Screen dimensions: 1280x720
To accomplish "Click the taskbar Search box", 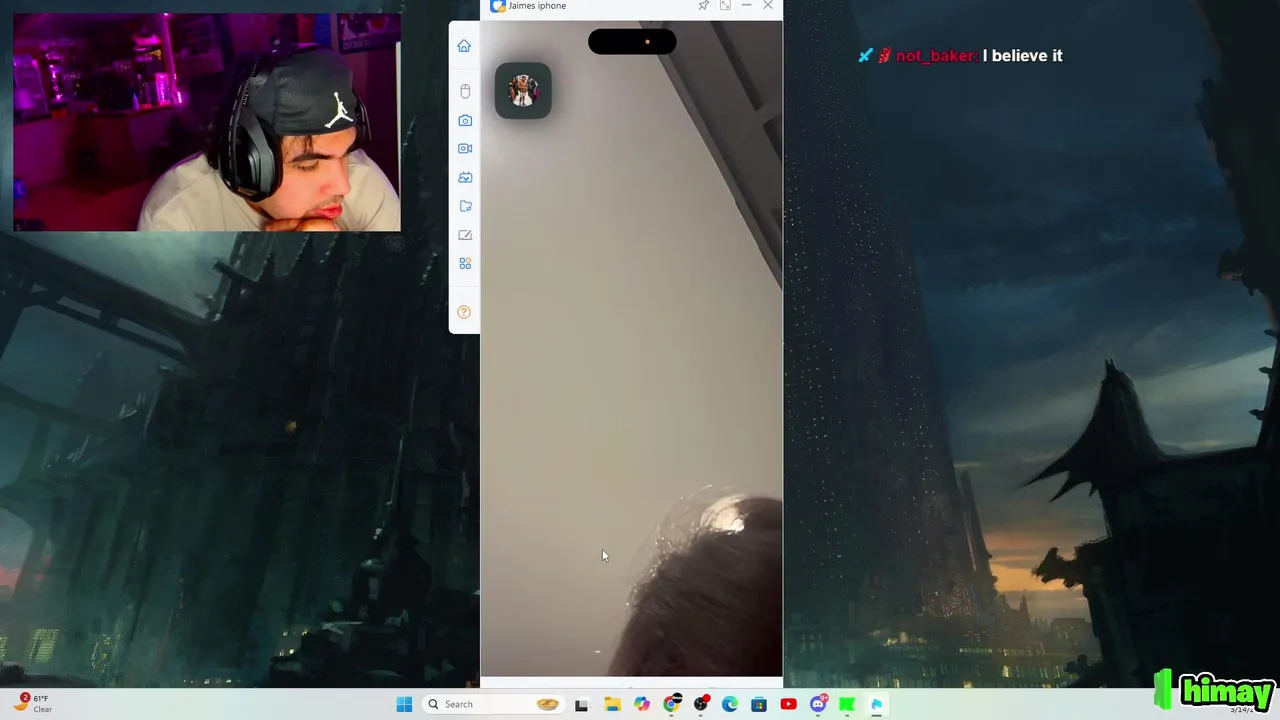I will tap(492, 704).
